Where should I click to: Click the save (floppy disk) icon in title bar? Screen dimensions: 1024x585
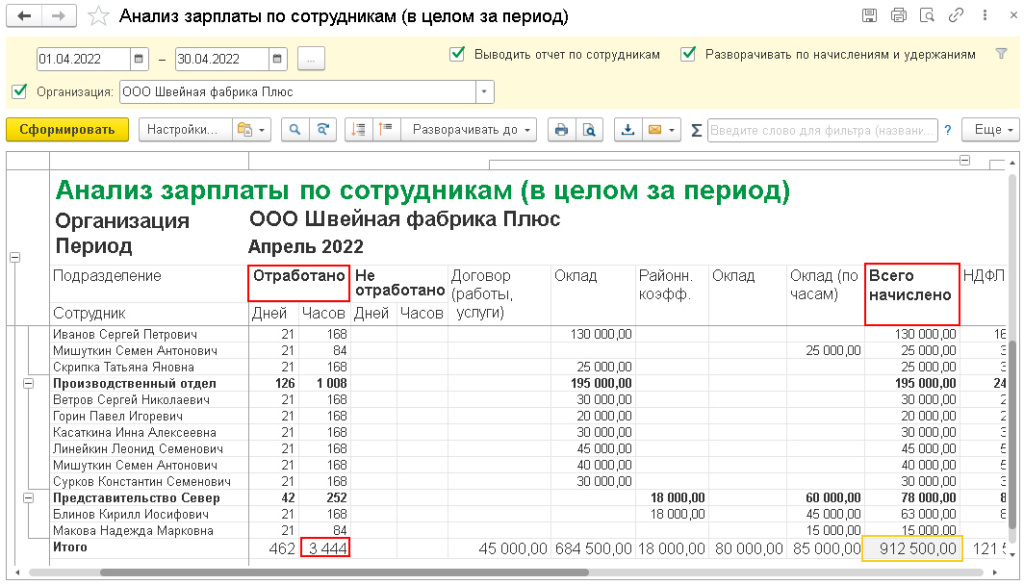[869, 16]
